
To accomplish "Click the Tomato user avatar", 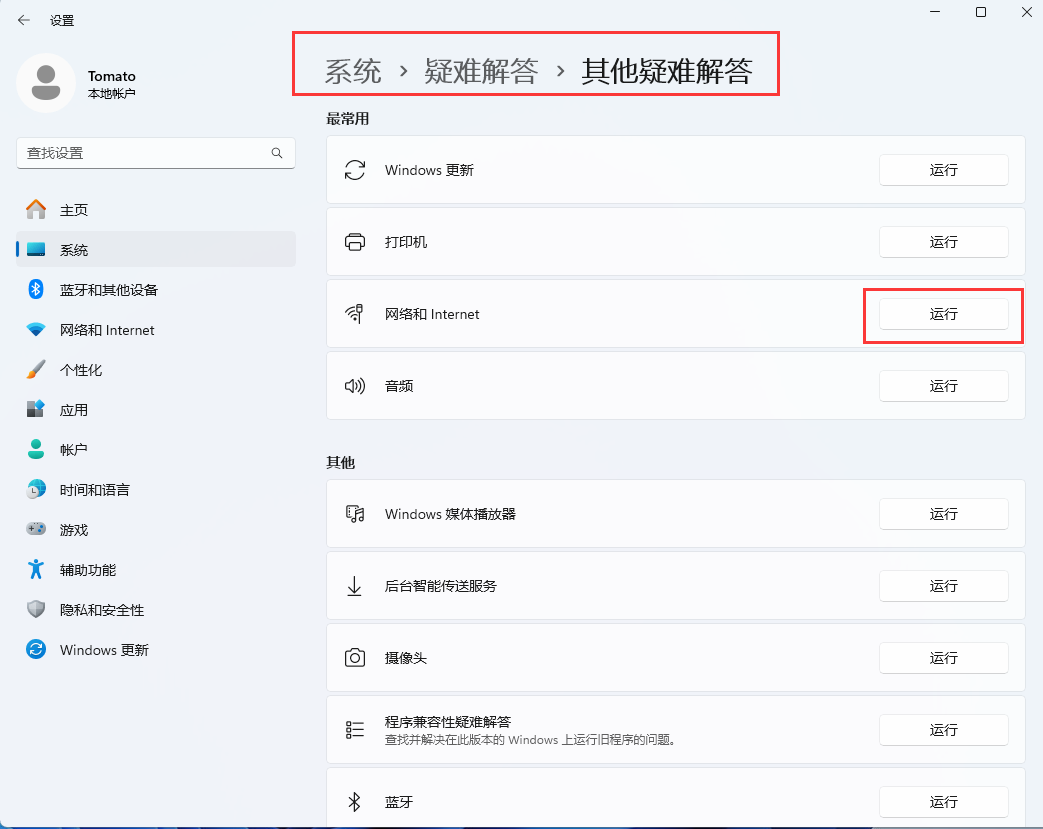I will (x=45, y=84).
